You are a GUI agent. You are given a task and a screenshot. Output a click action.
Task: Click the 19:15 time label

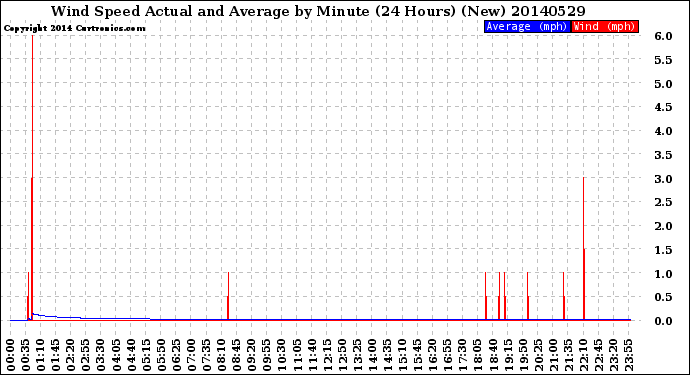pos(508,355)
